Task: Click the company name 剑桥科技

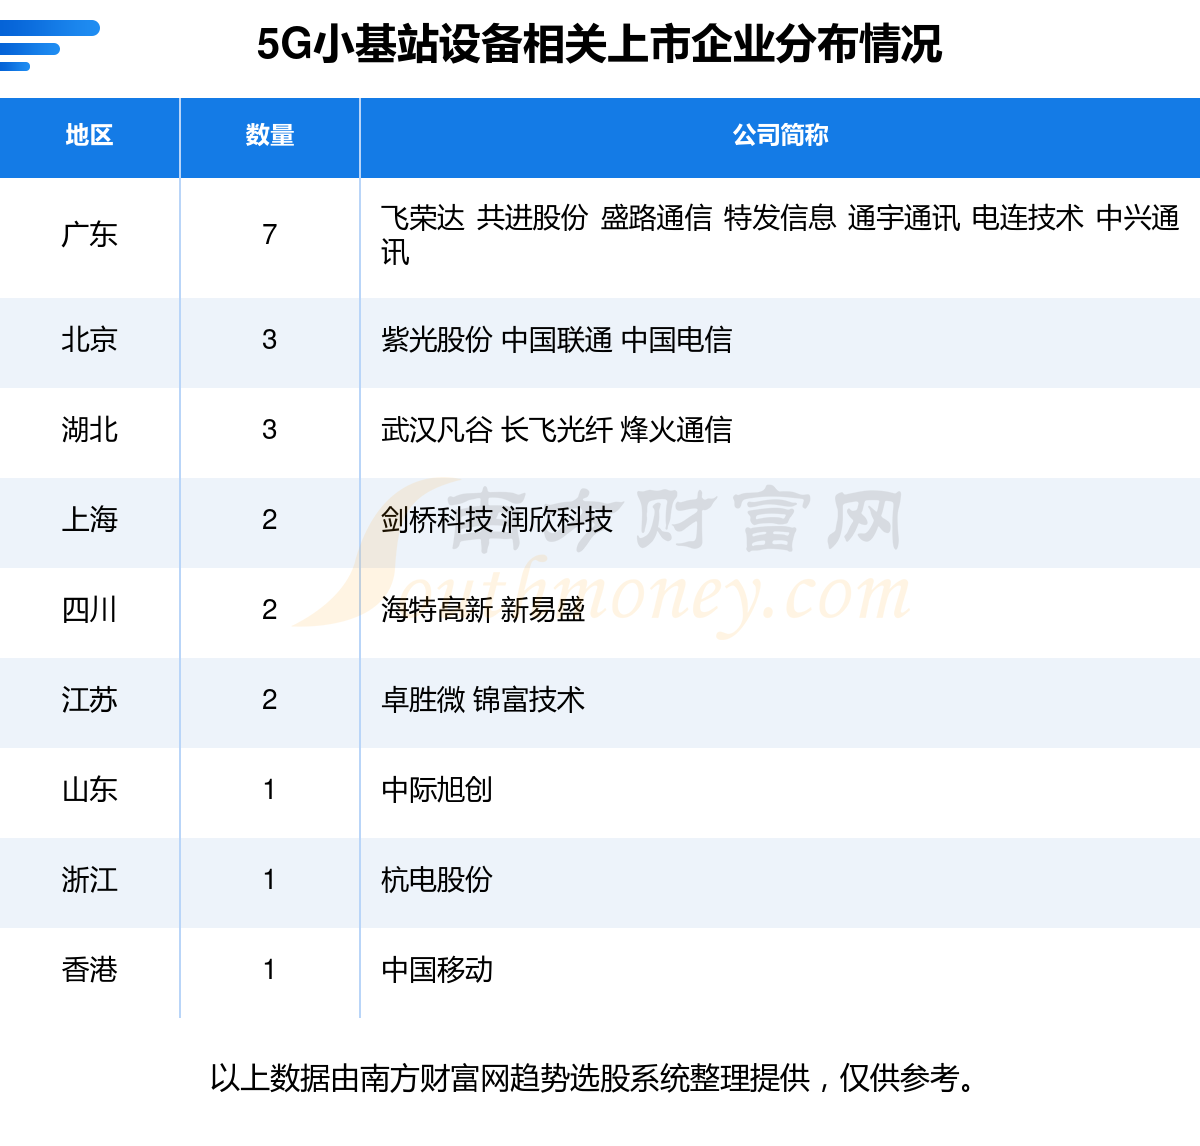Action: [436, 520]
